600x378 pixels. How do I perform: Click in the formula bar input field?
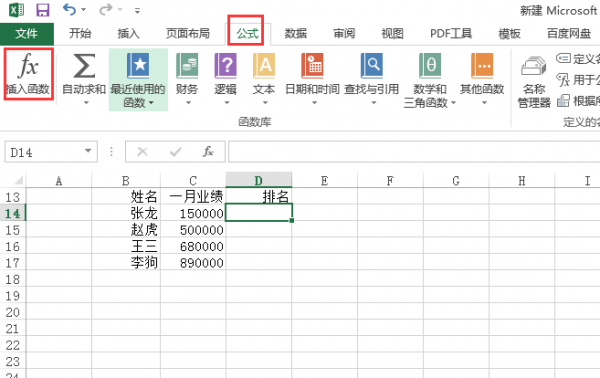414,152
